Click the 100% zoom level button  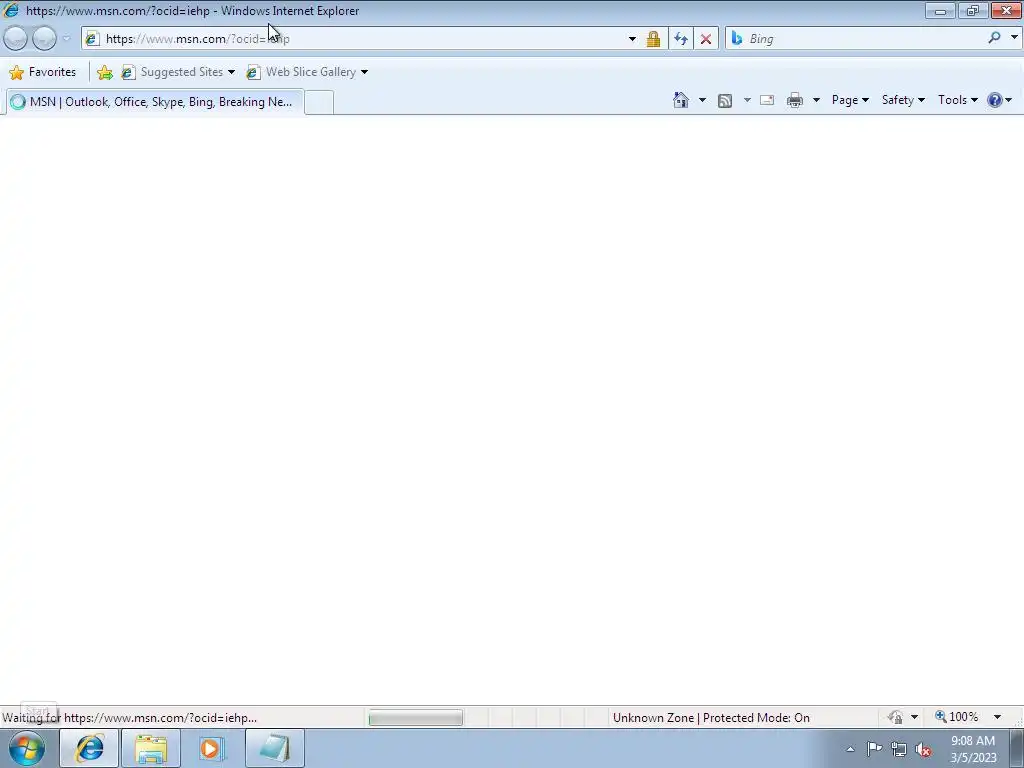tap(957, 717)
